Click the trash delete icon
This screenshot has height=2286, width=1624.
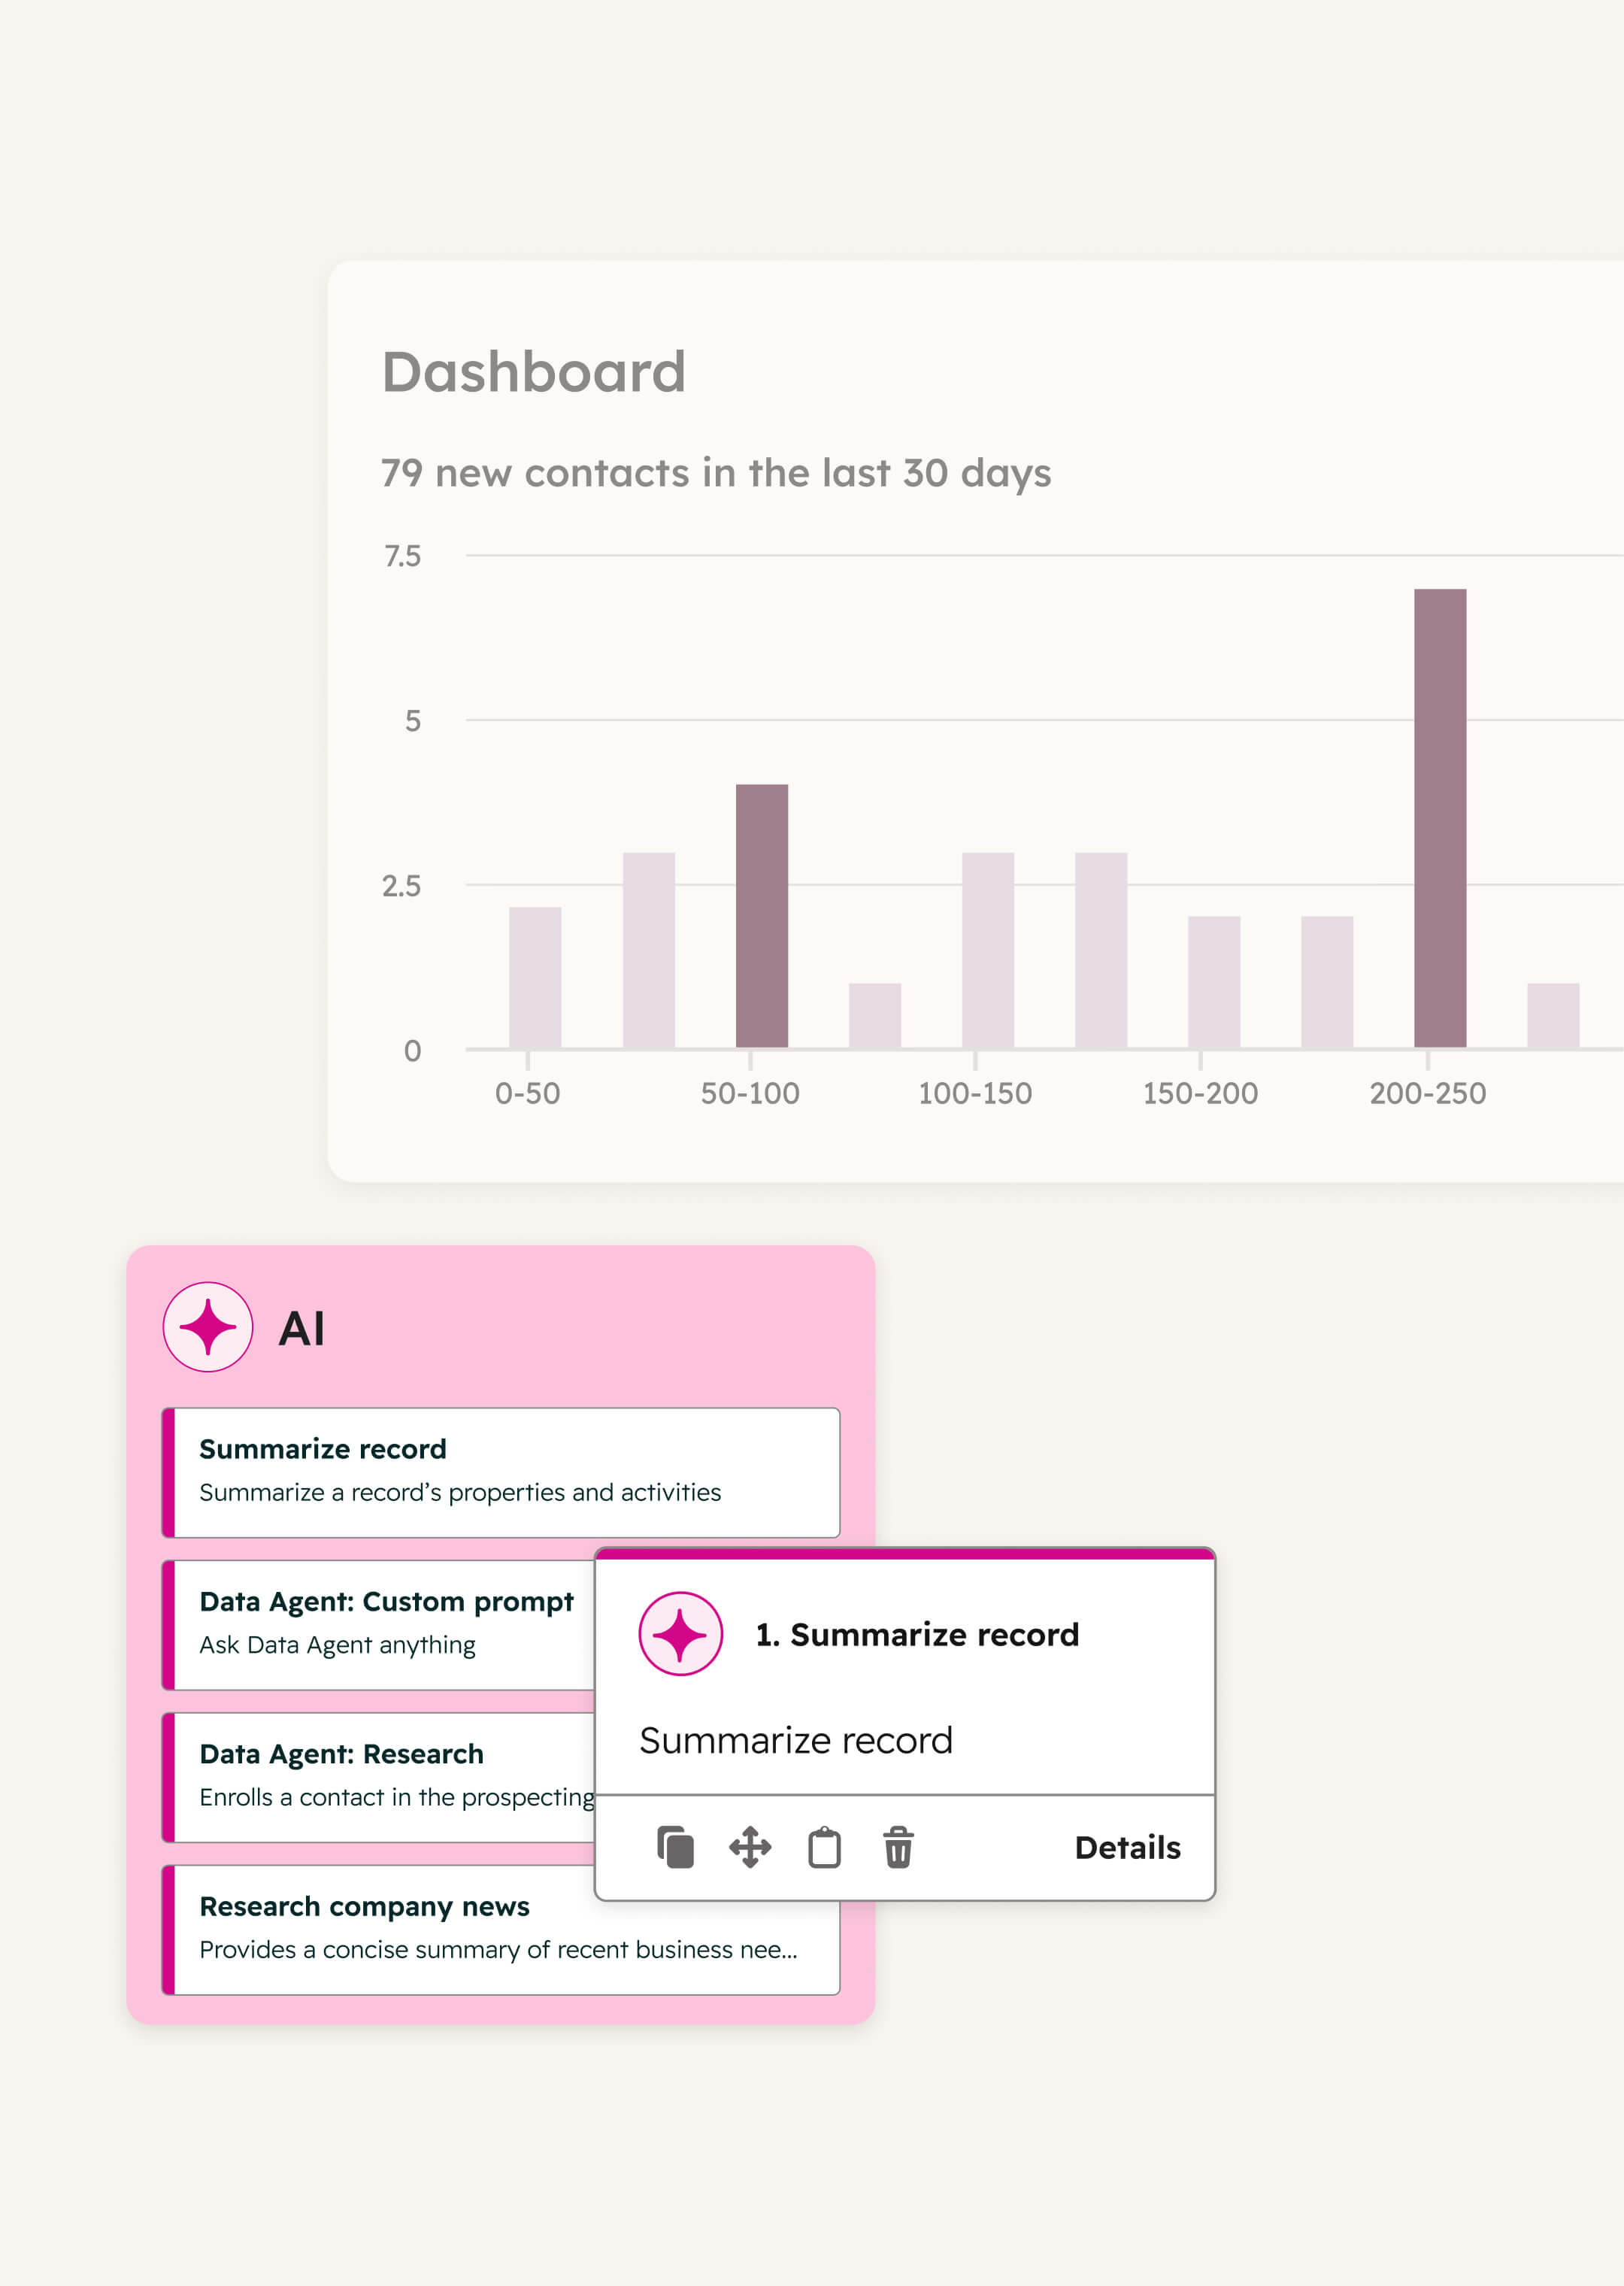pyautogui.click(x=898, y=1847)
